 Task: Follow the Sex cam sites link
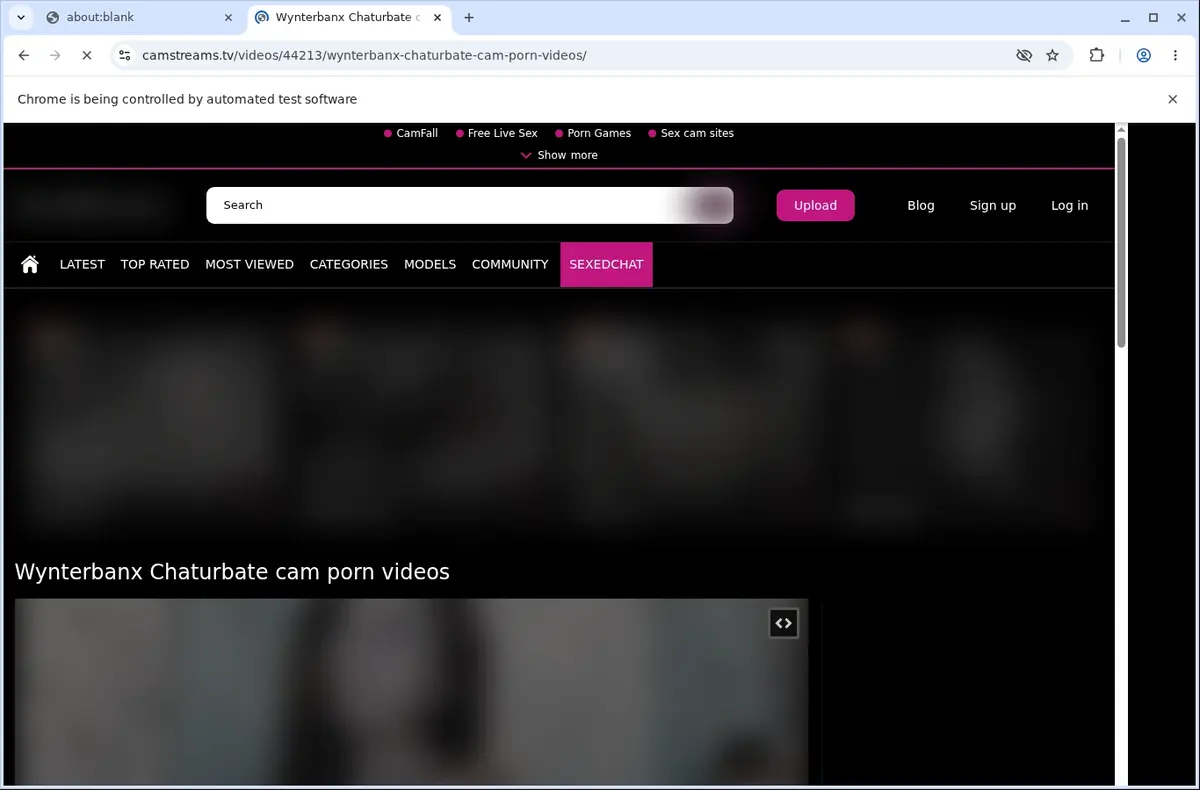[691, 133]
